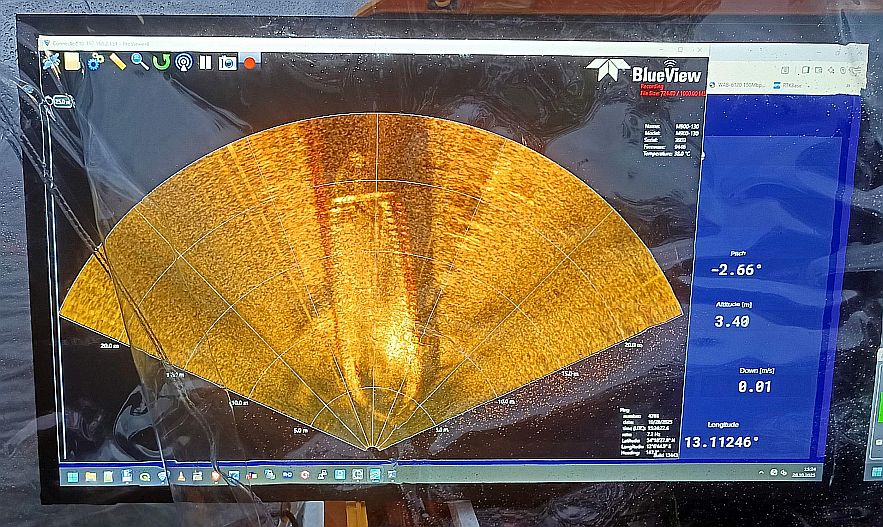Toggle the red record button
Image resolution: width=883 pixels, height=527 pixels.
tap(250, 62)
